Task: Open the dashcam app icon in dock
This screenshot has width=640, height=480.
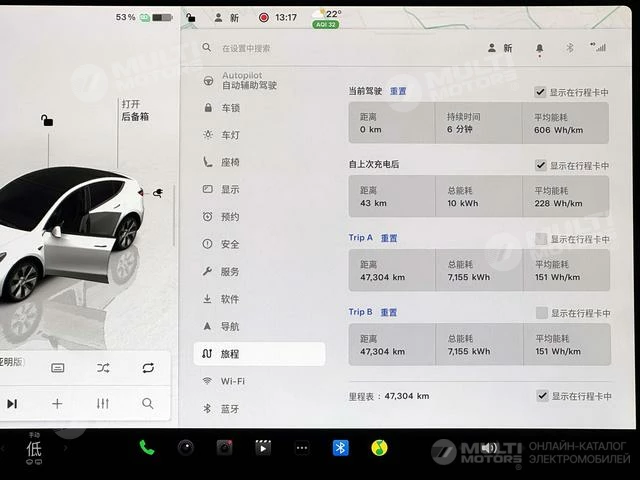Action: click(x=224, y=448)
